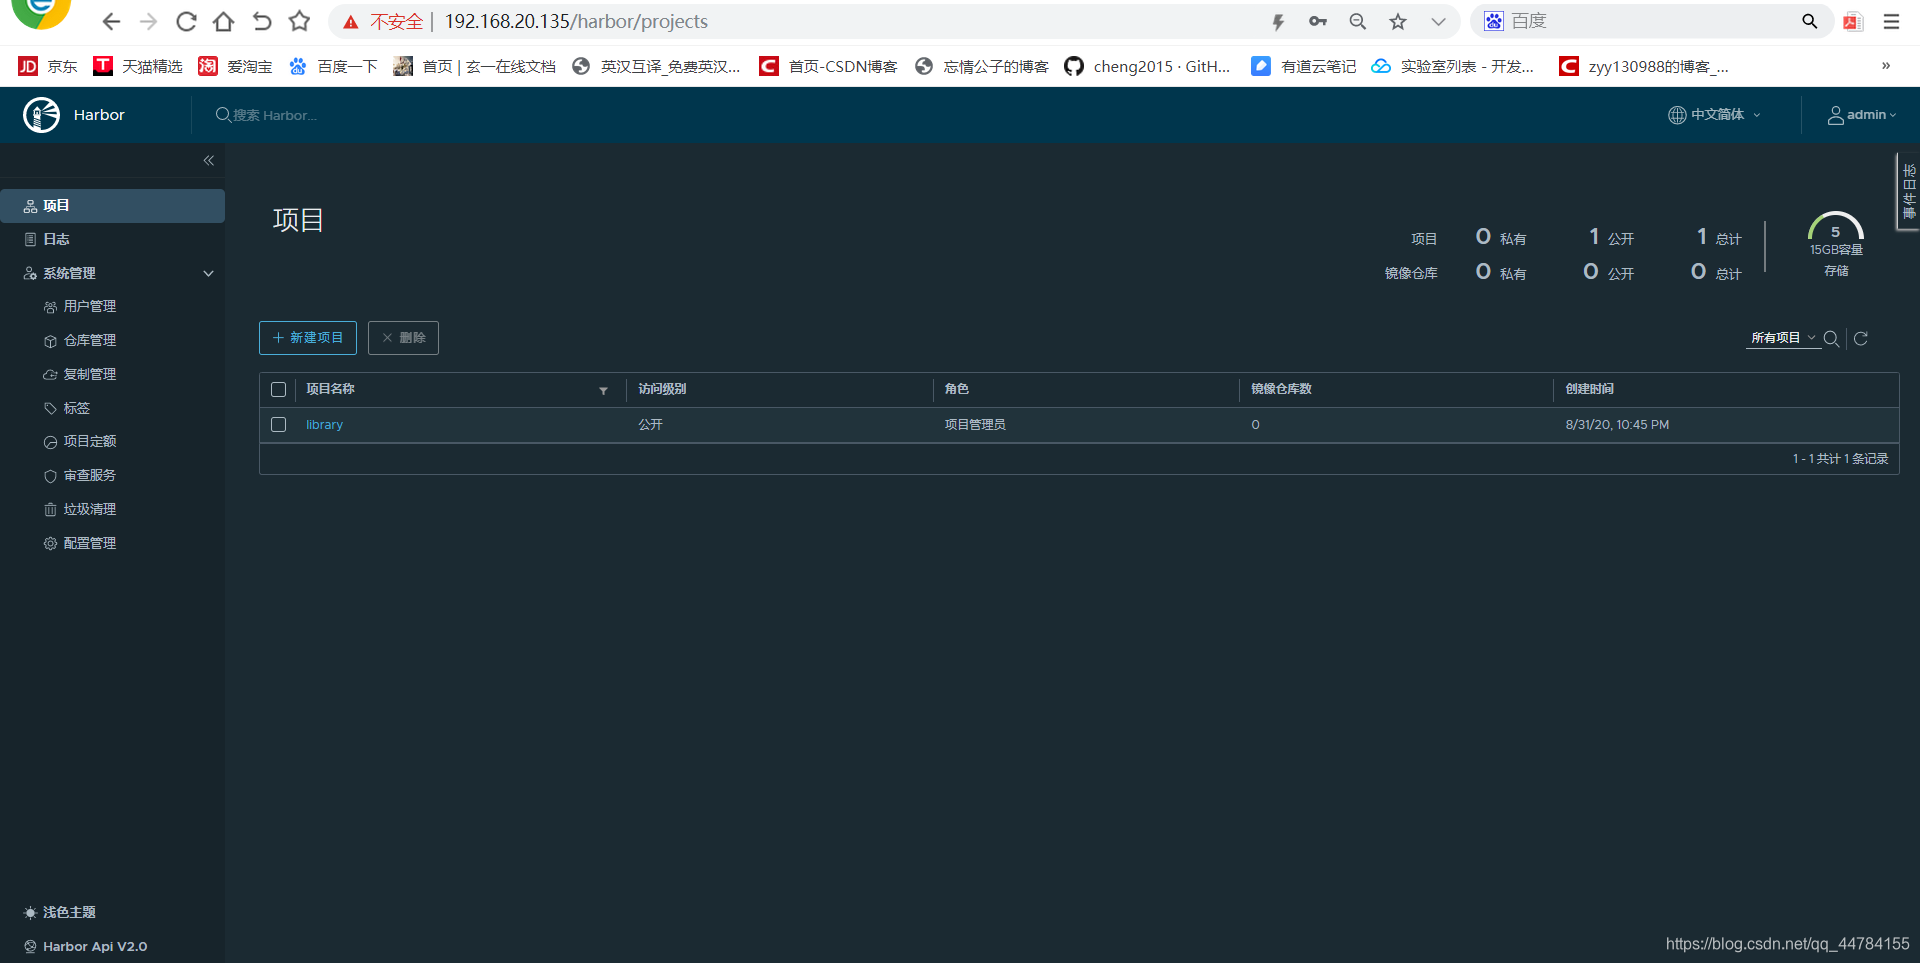Viewport: 1920px width, 963px height.
Task: Open the 天猫精选 bookmark
Action: click(138, 66)
